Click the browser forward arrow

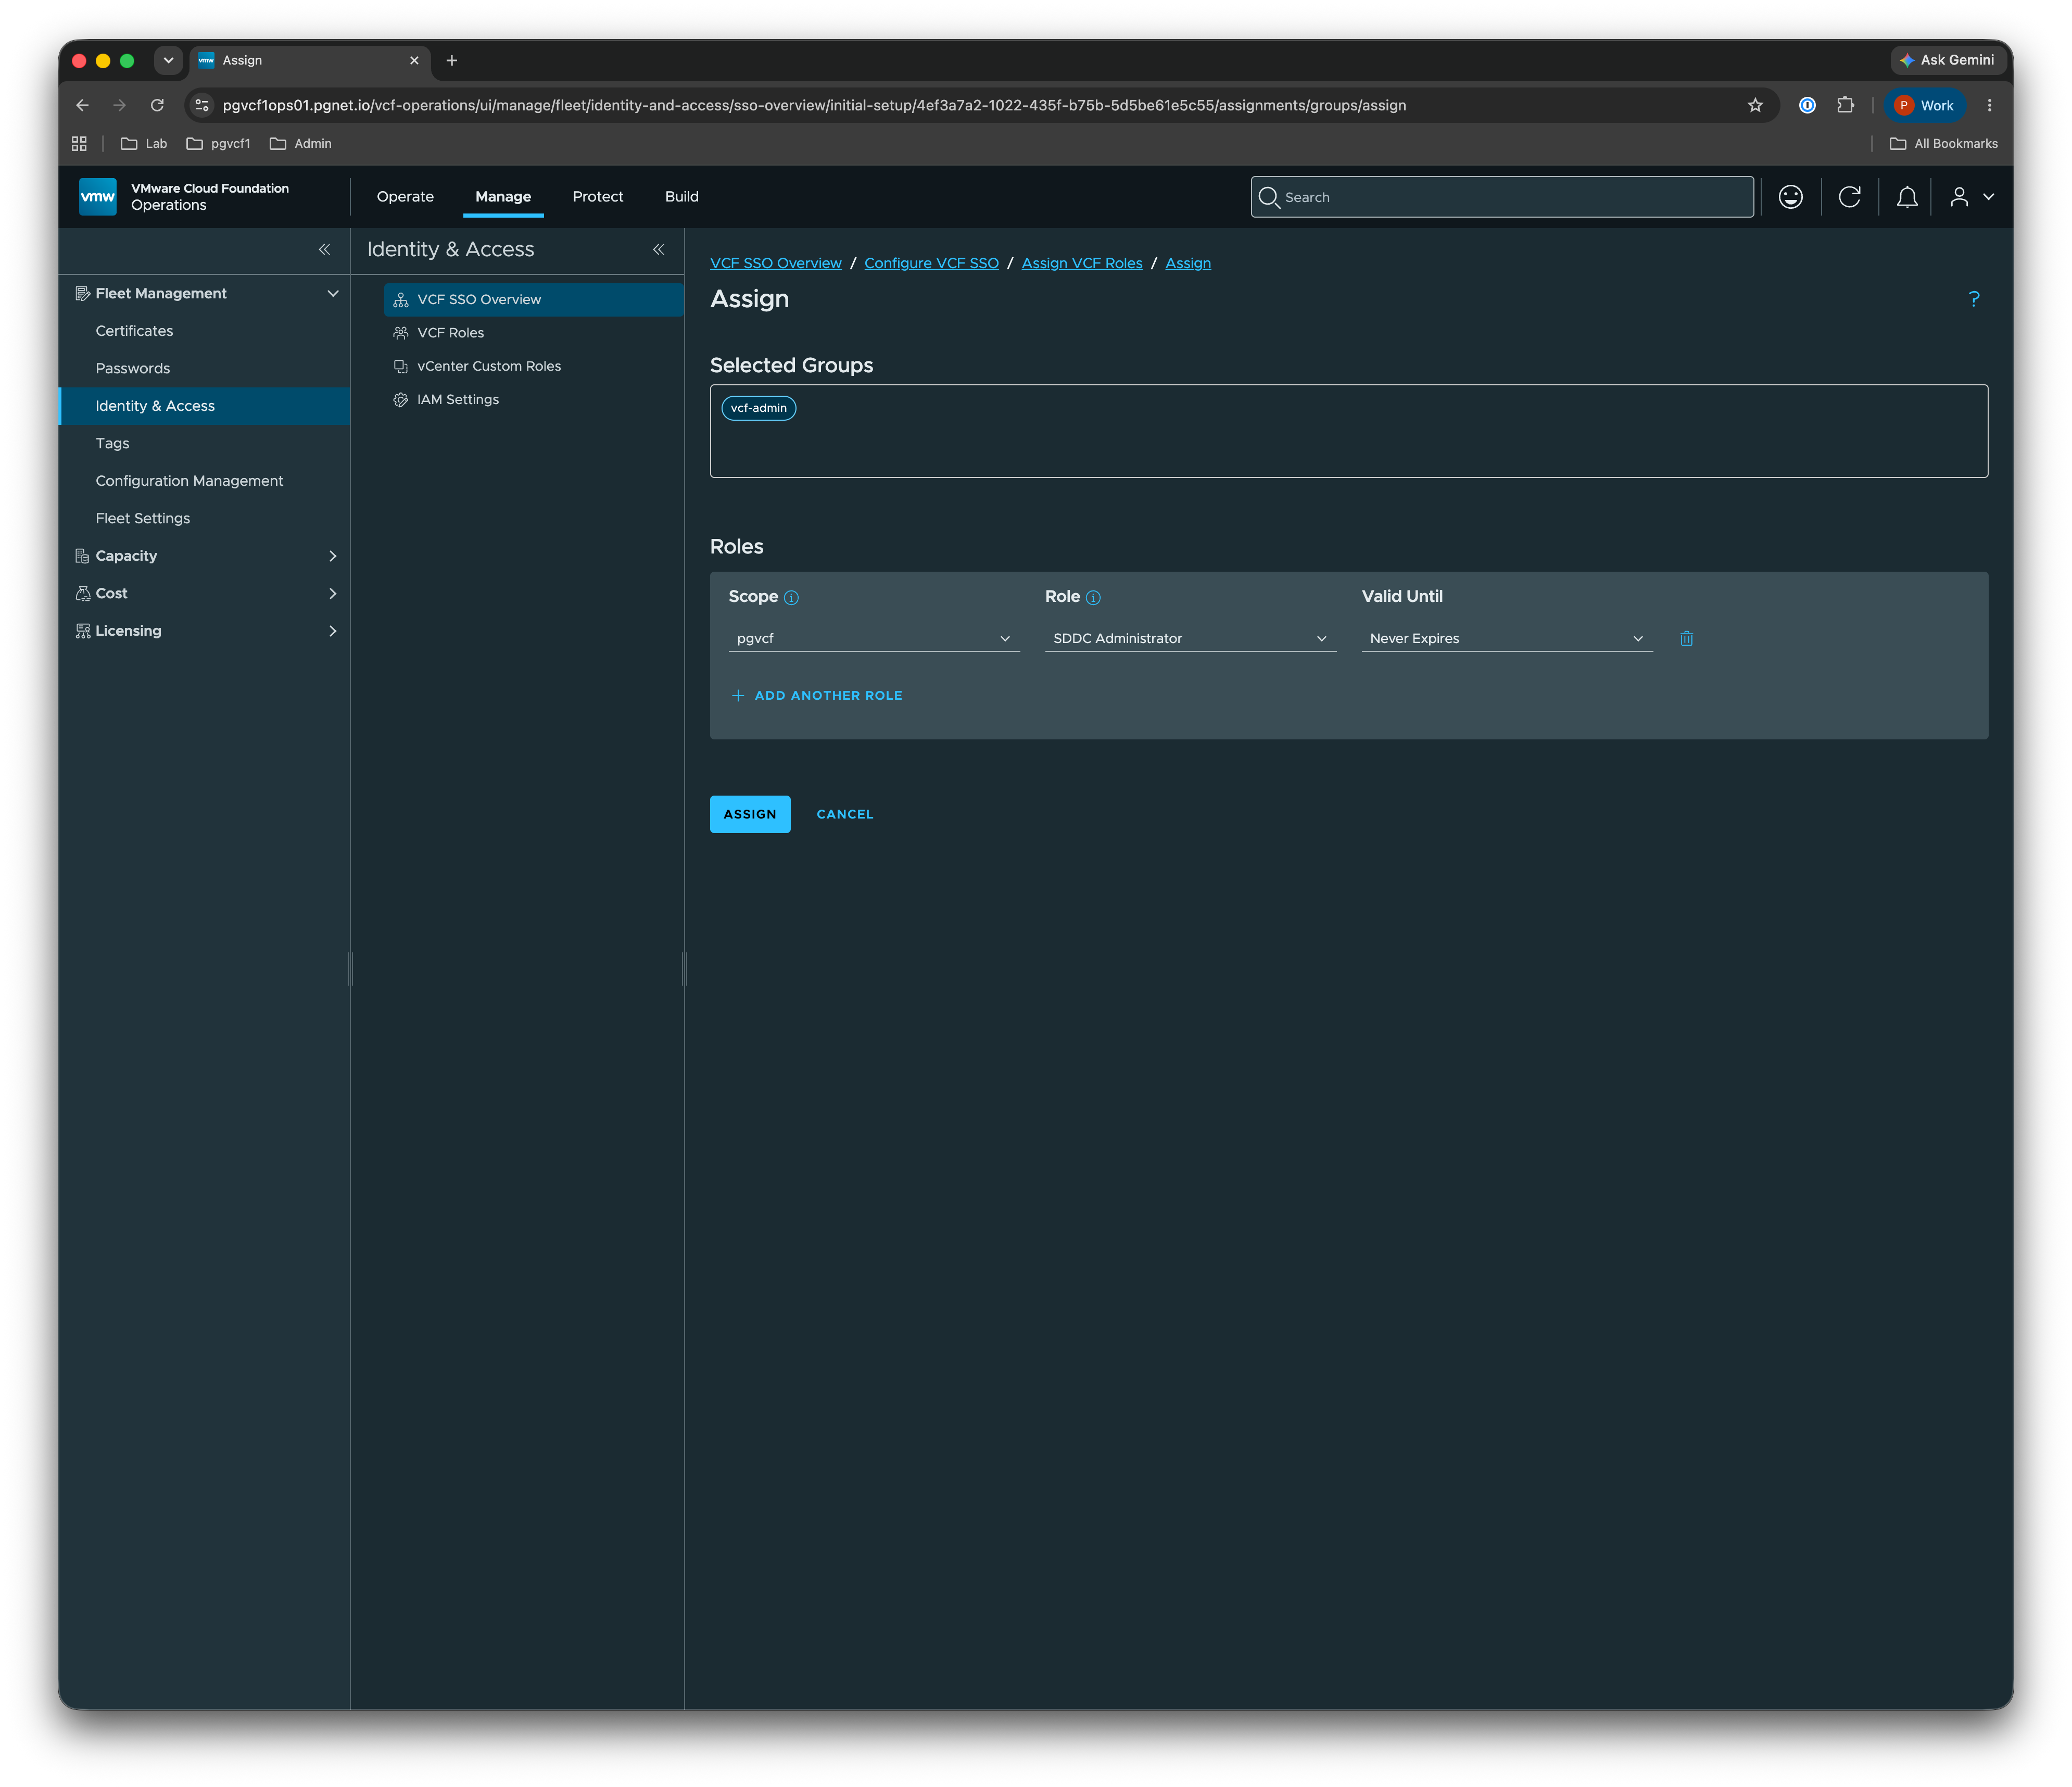(120, 105)
